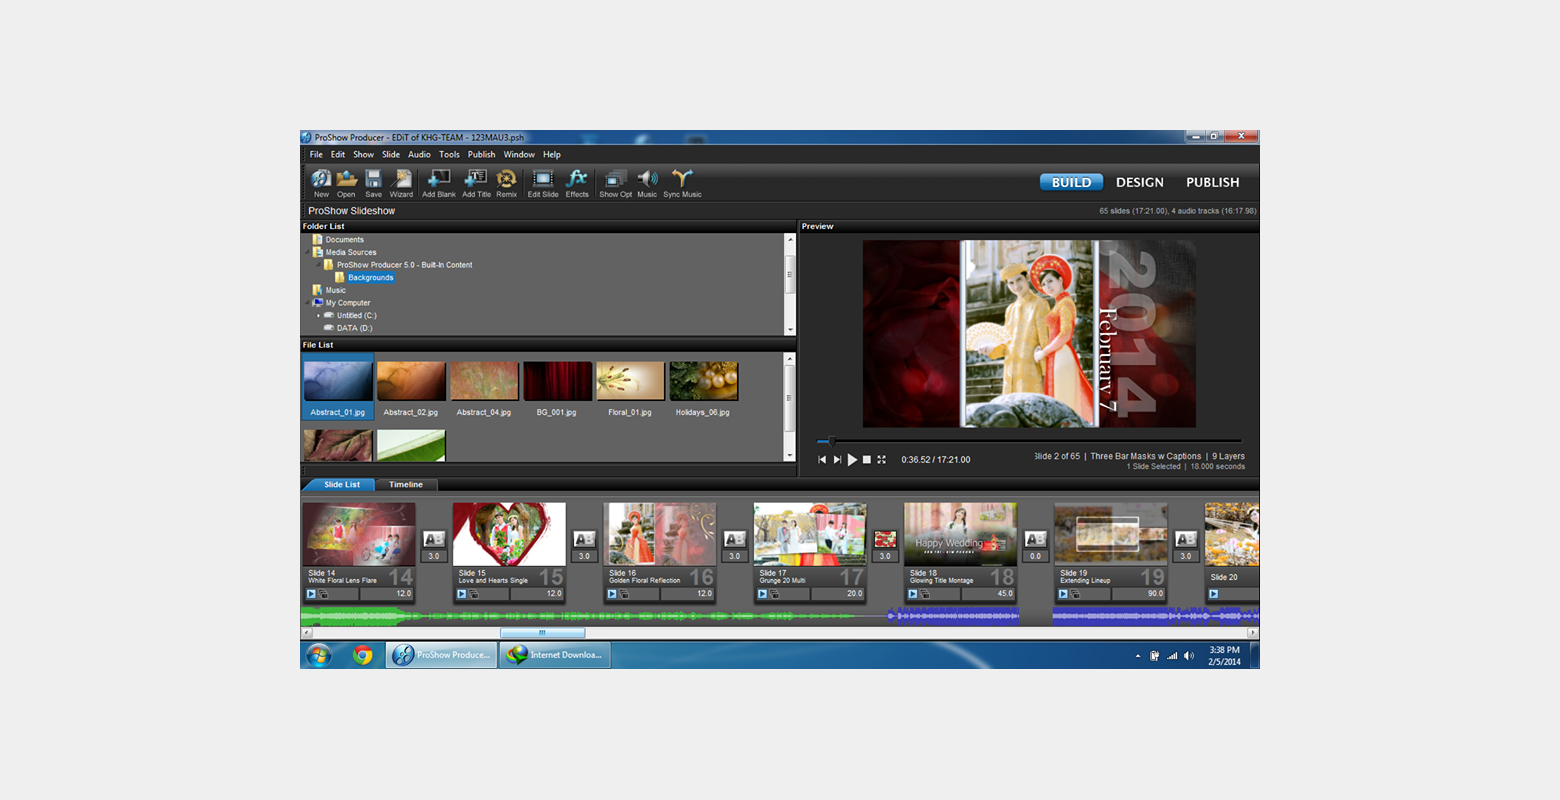Skip to next slide in preview
Image resolution: width=1560 pixels, height=800 pixels.
click(837, 460)
